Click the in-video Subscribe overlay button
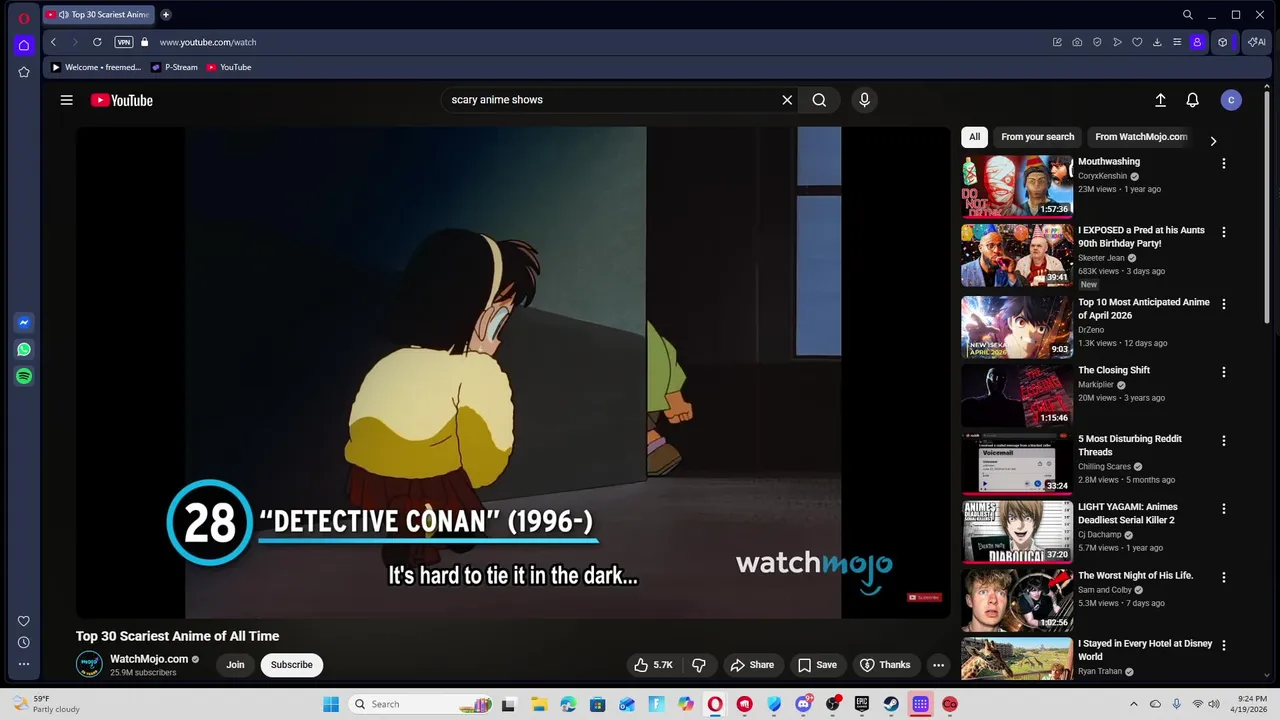Viewport: 1280px width, 720px height. click(924, 597)
